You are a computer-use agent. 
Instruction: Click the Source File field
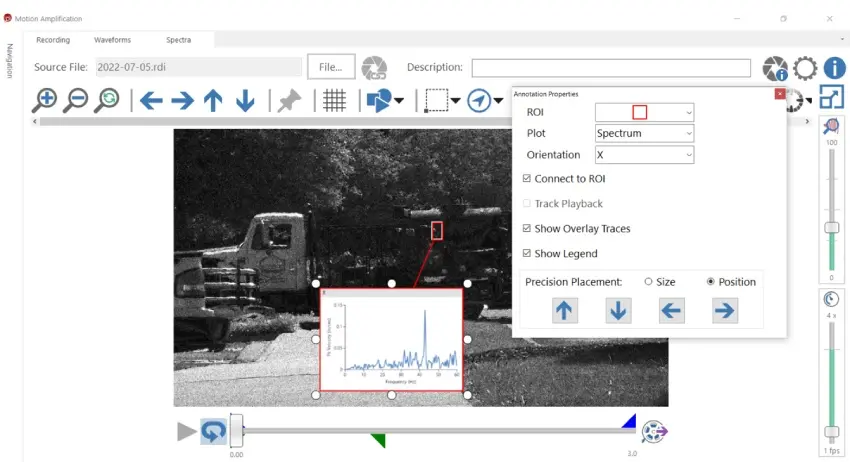[x=198, y=67]
